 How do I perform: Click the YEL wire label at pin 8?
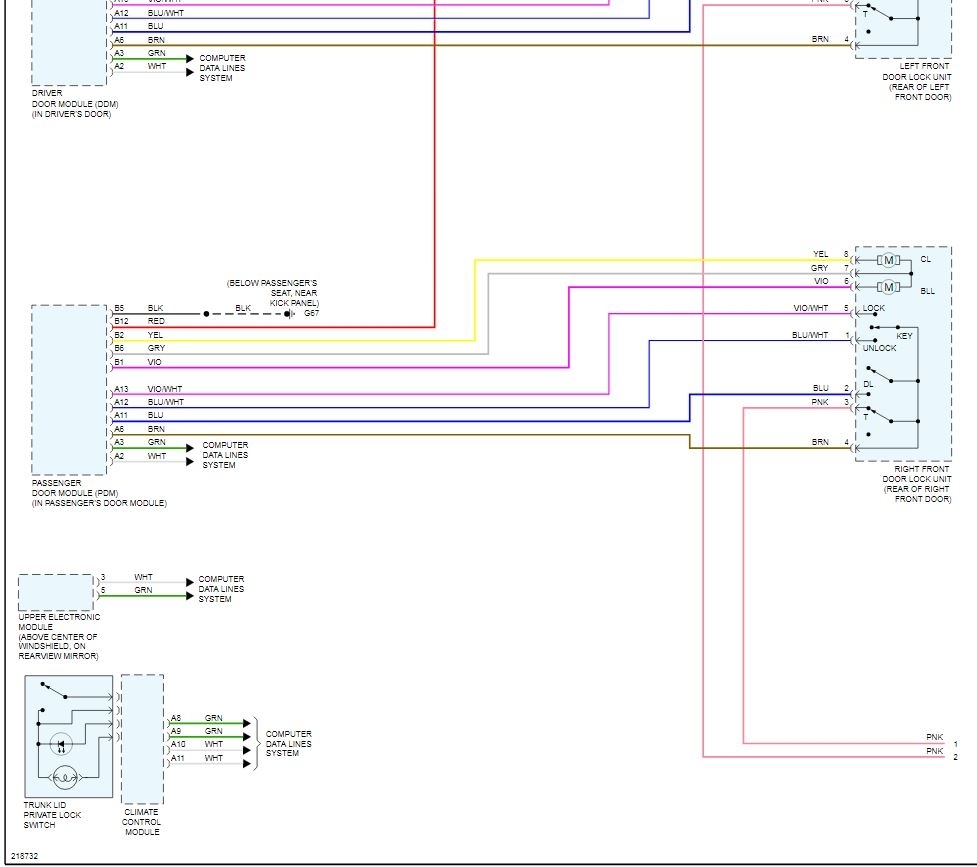821,254
